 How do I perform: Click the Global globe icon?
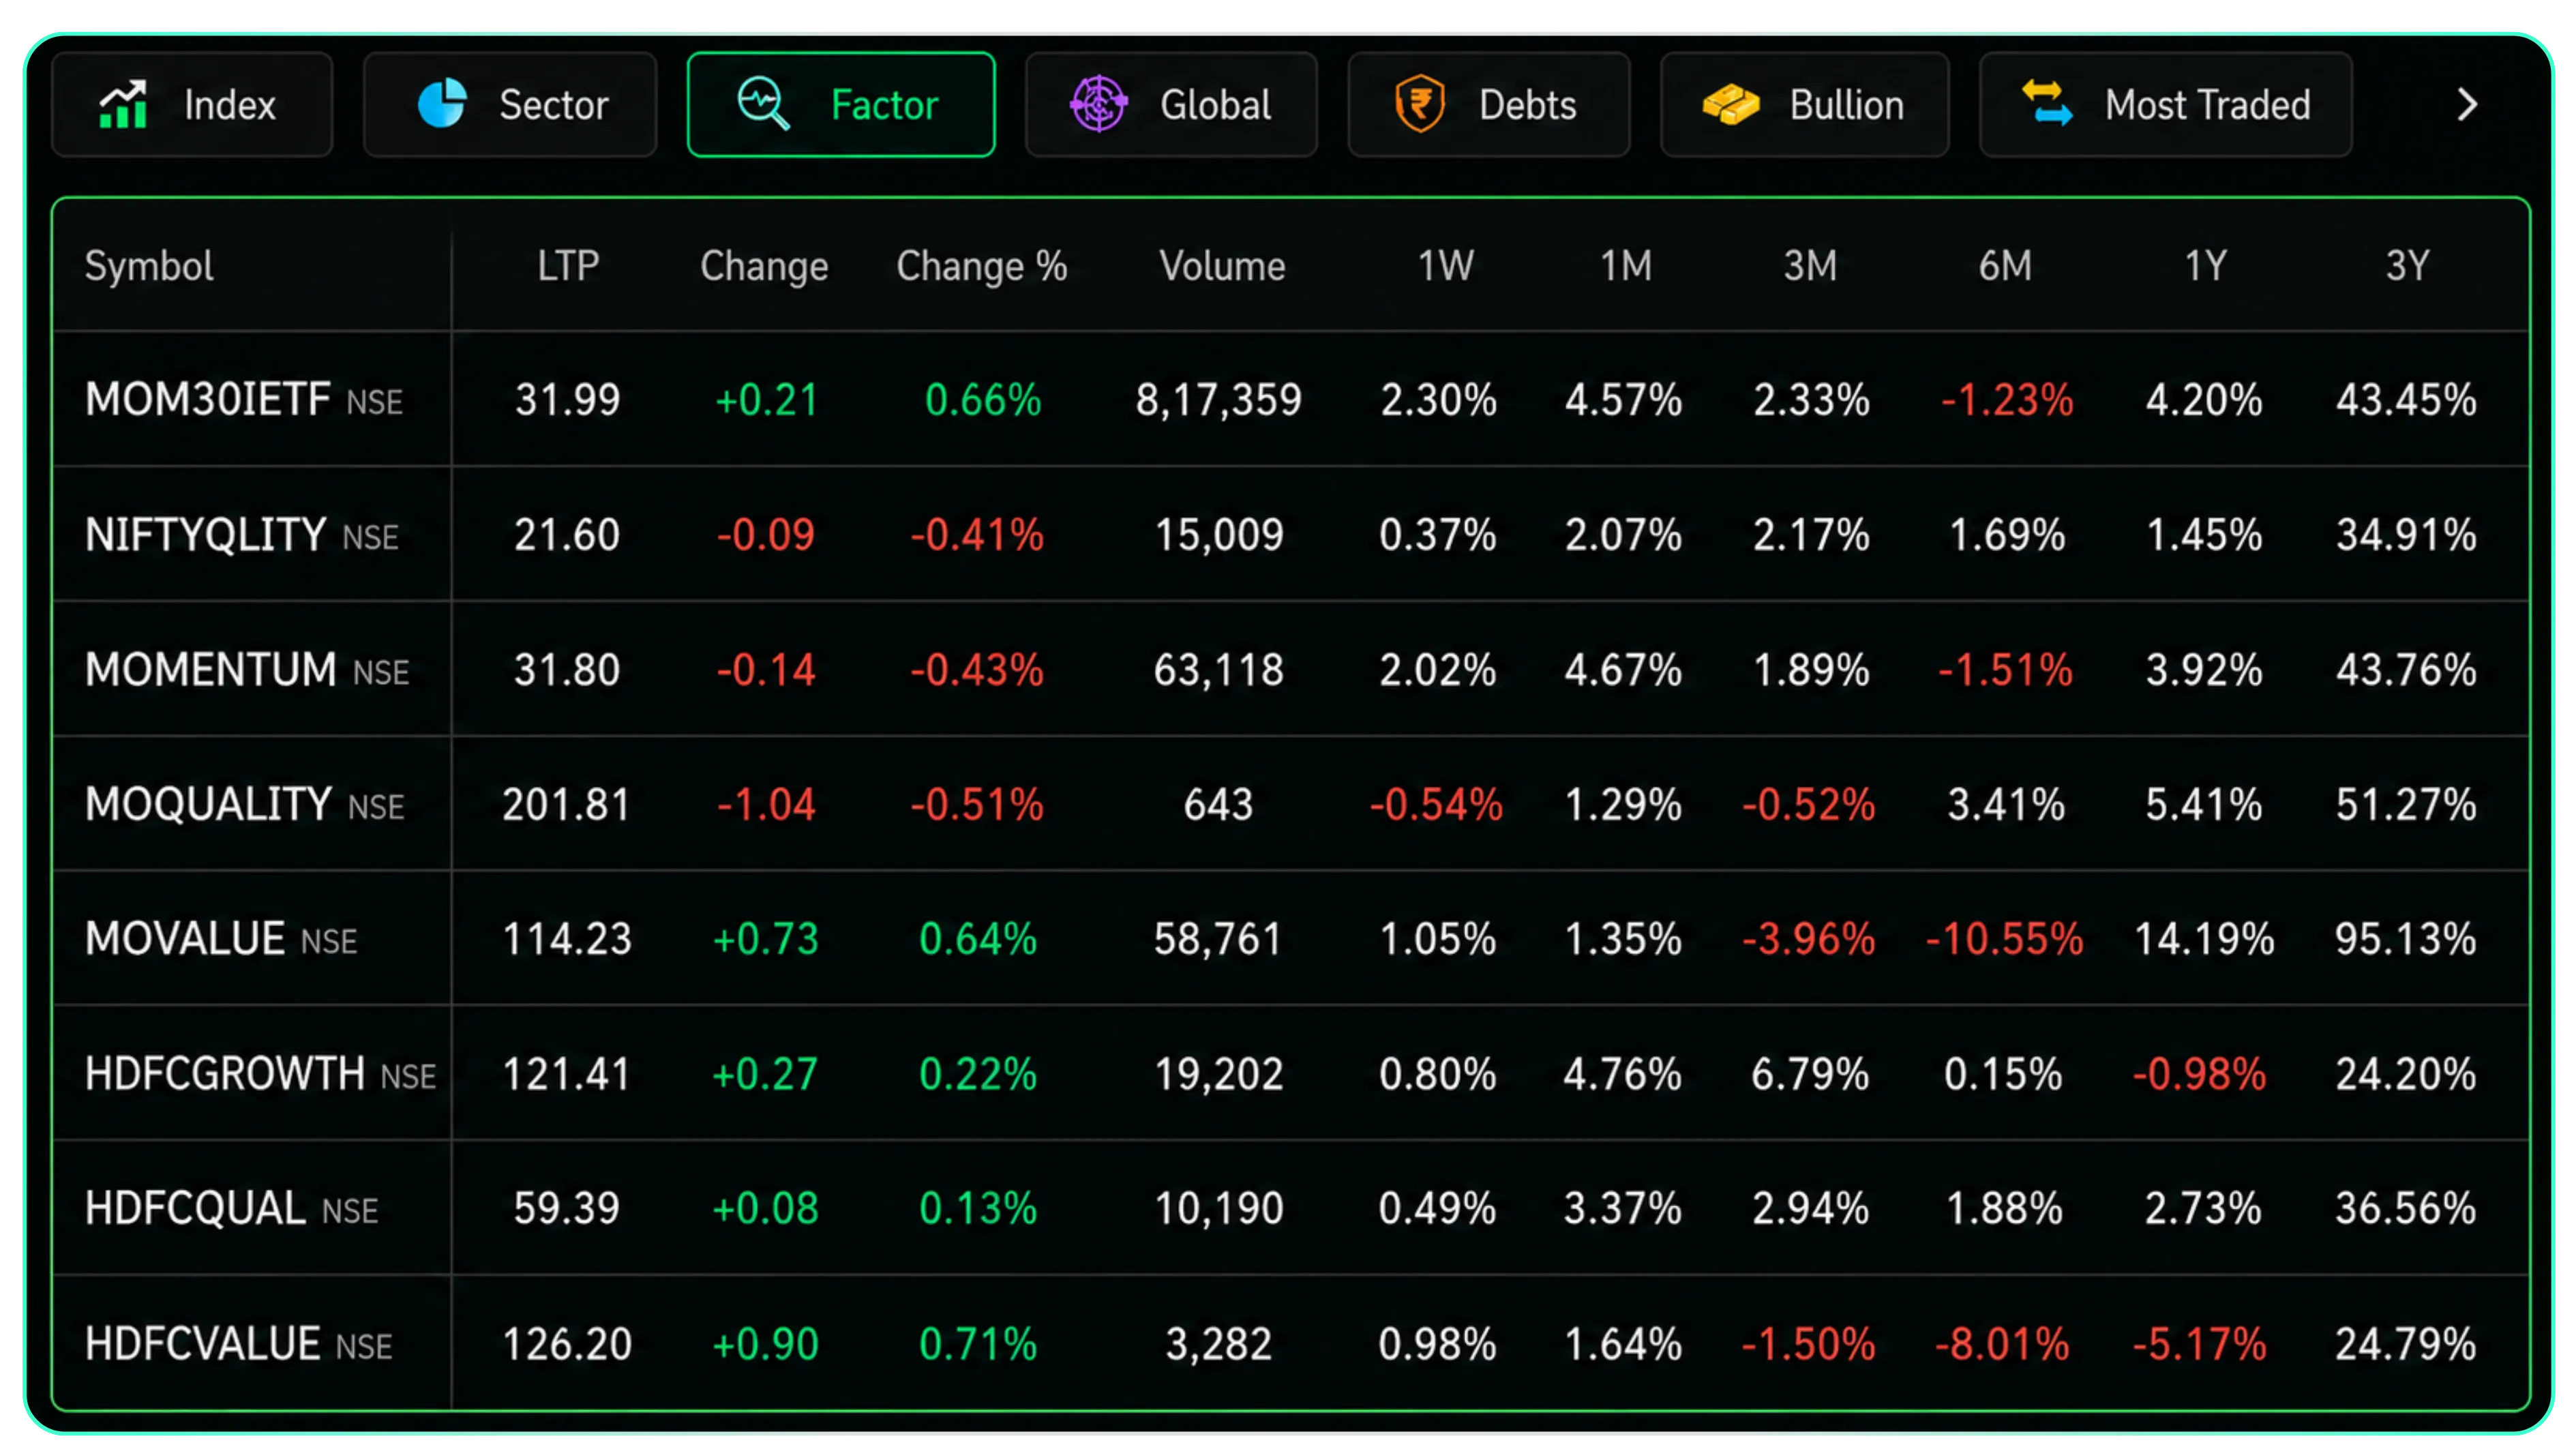tap(1099, 104)
